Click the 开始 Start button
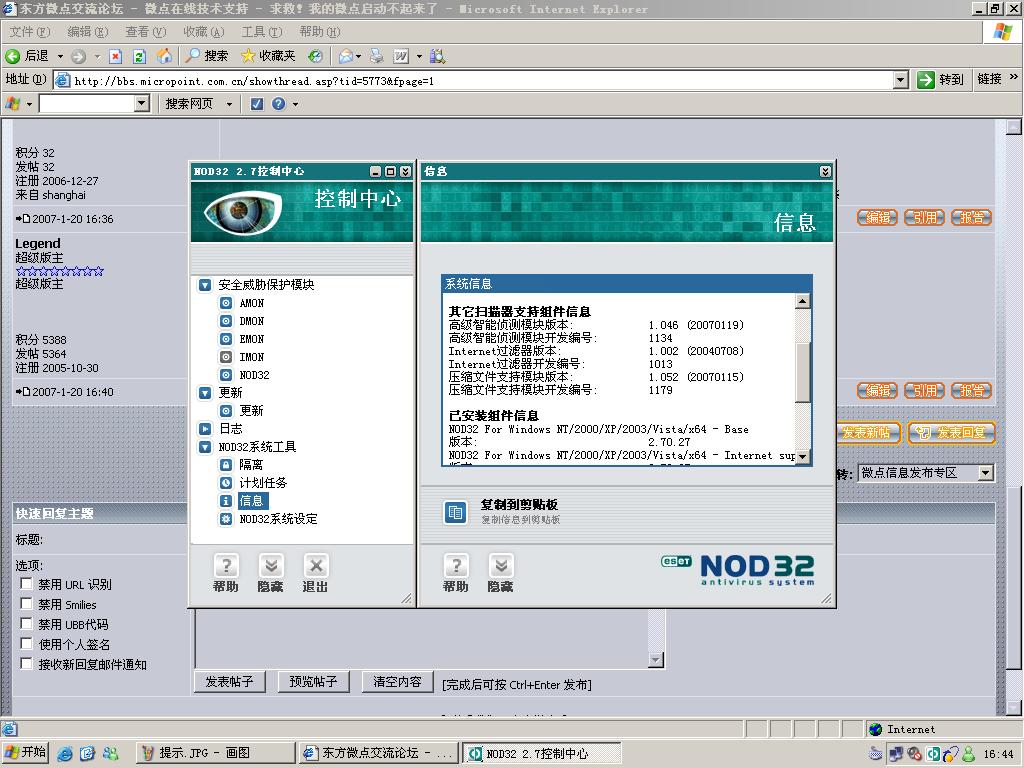1024x768 pixels. pyautogui.click(x=26, y=752)
